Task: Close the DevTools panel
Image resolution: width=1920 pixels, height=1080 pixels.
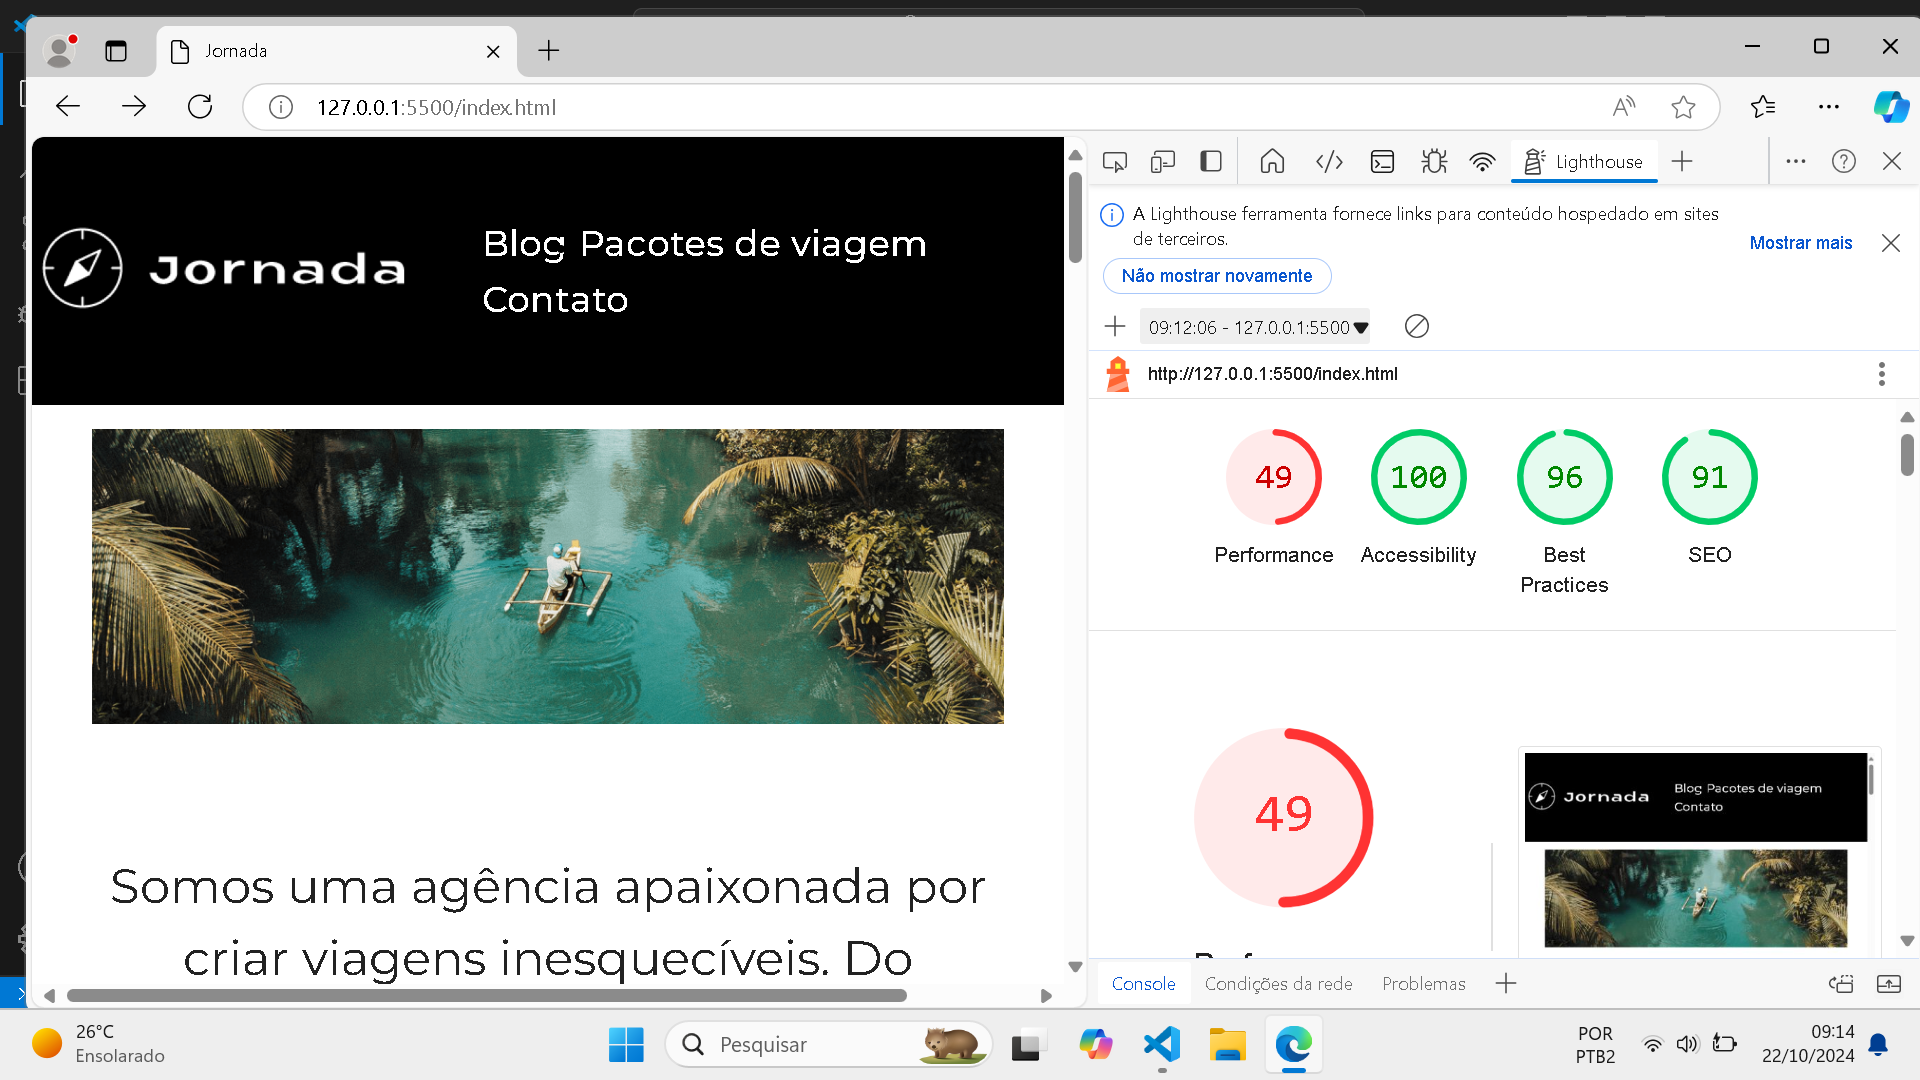Action: click(x=1892, y=162)
